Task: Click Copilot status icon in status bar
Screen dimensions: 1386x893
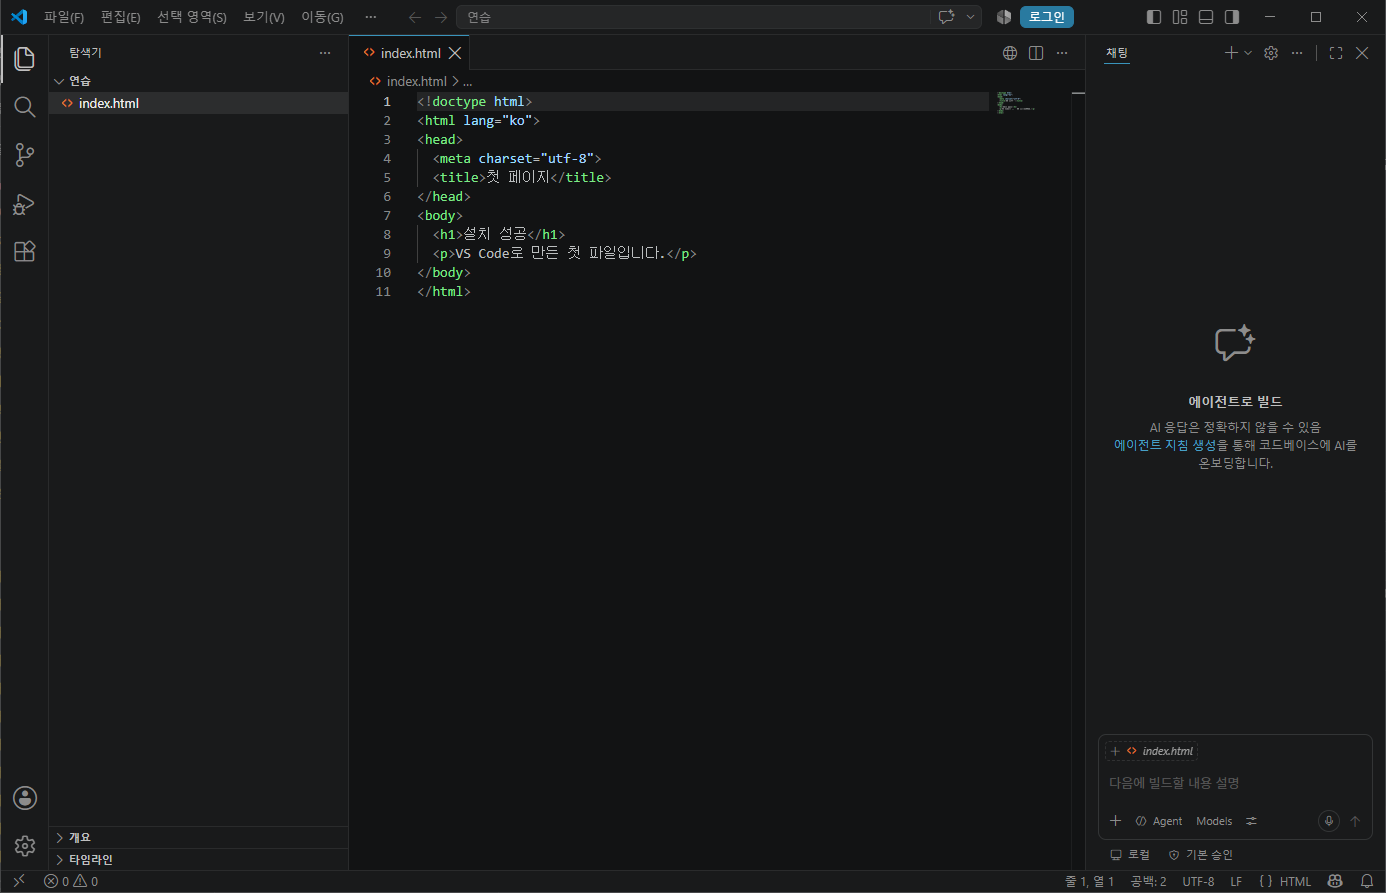Action: (1335, 881)
